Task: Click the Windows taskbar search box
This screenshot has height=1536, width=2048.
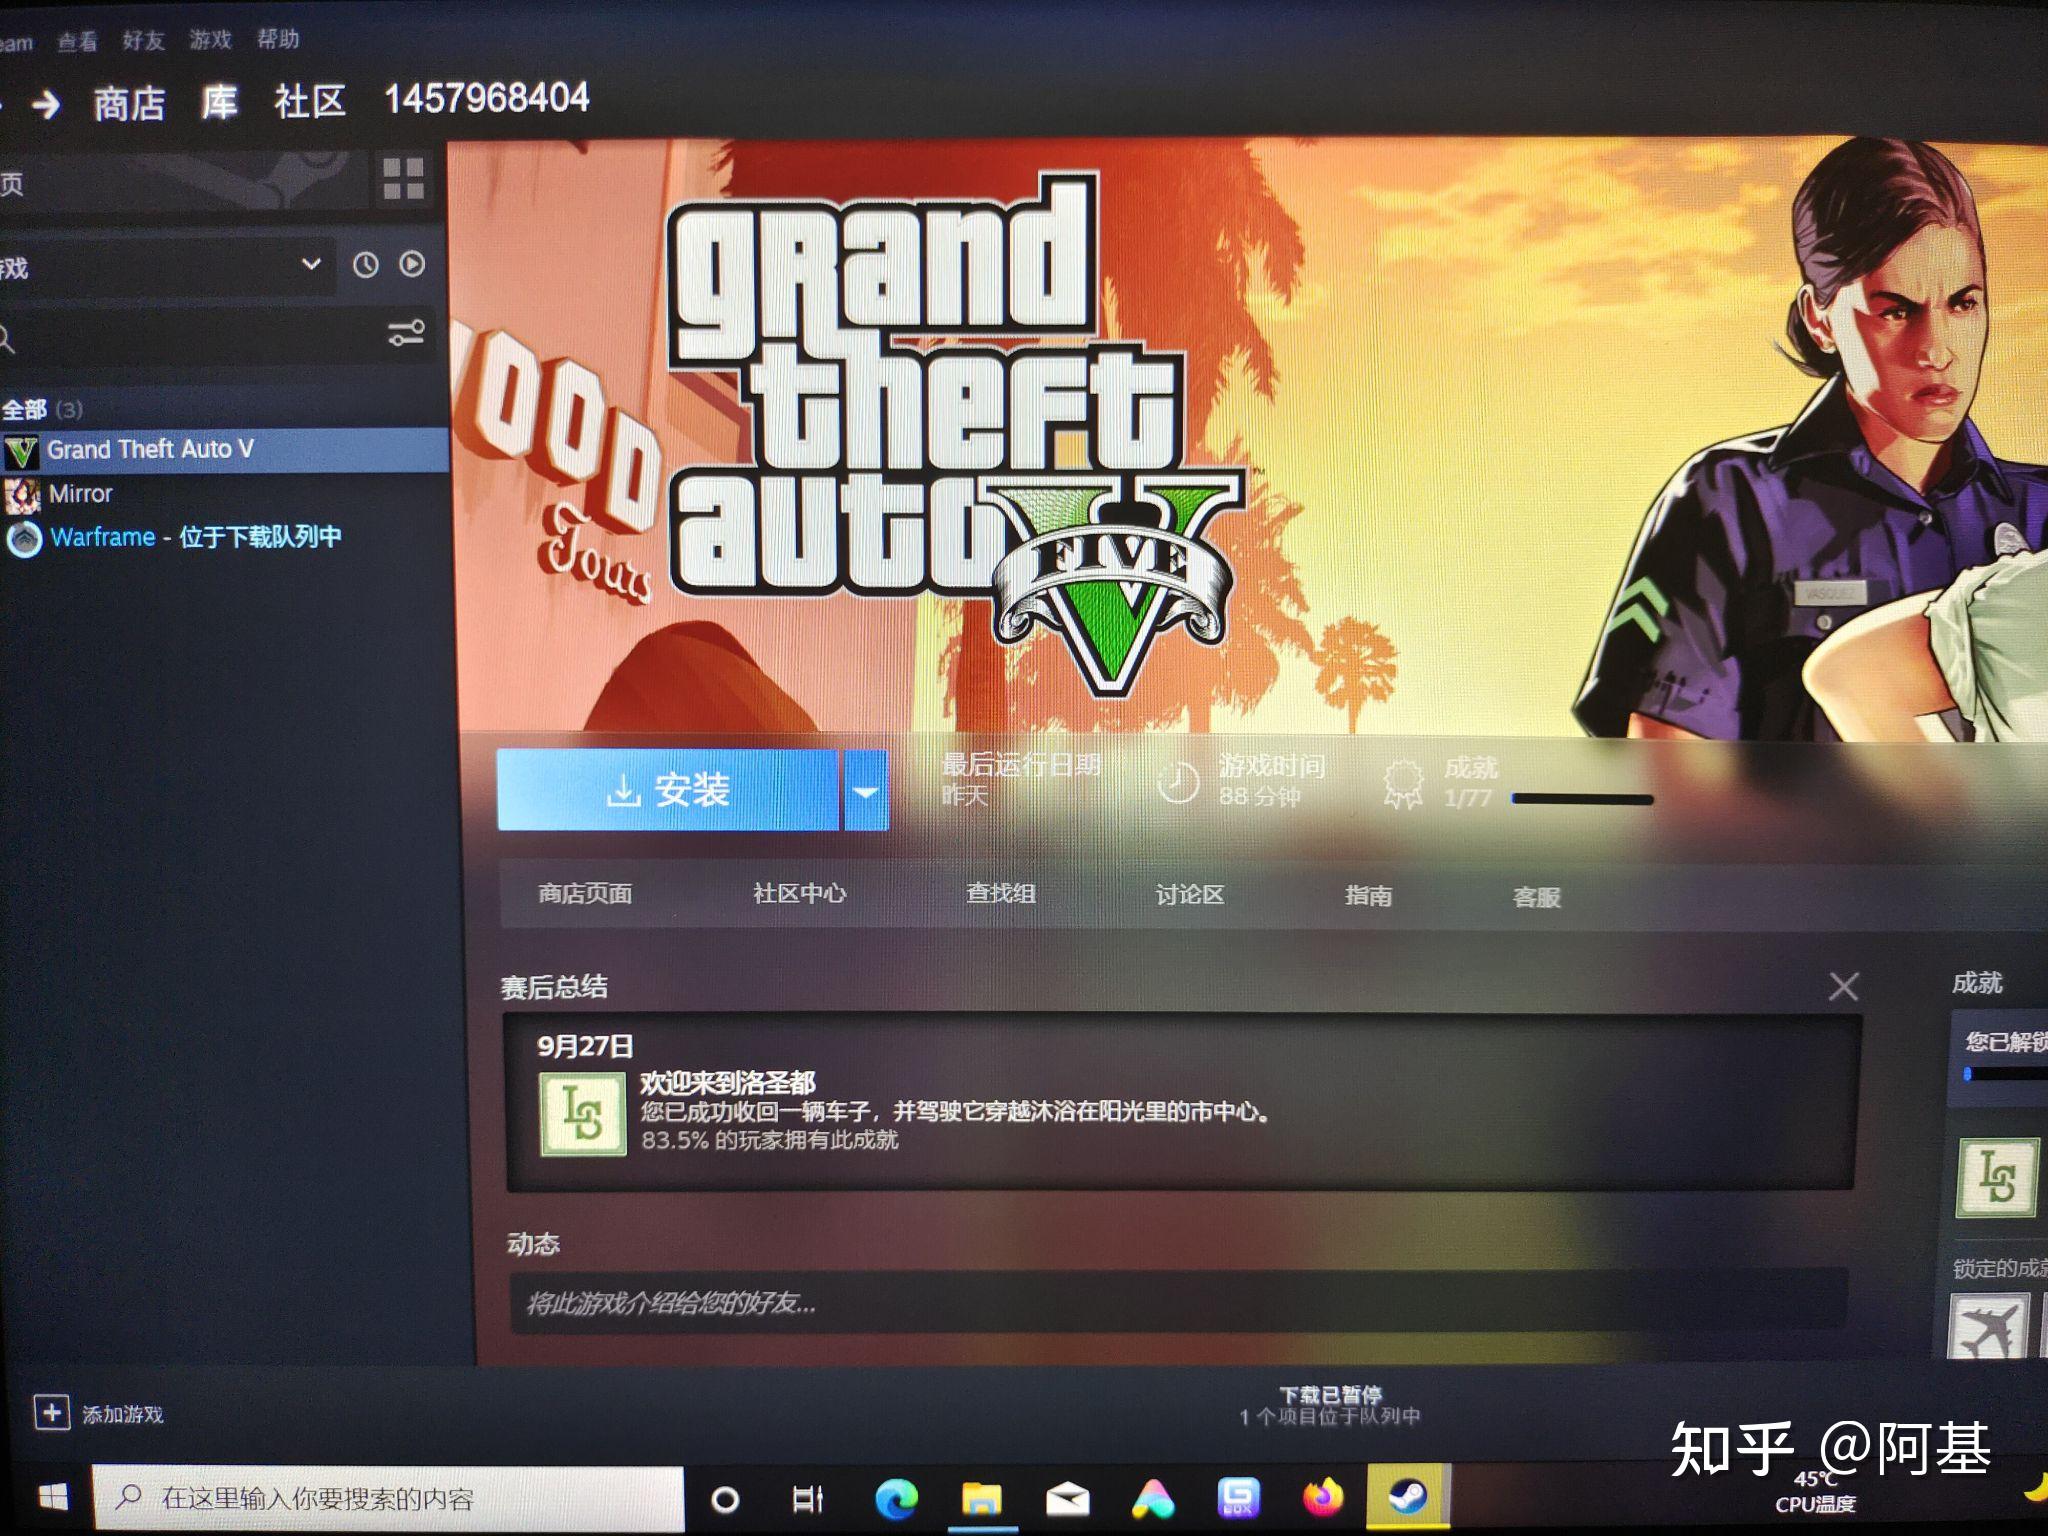Action: [388, 1497]
